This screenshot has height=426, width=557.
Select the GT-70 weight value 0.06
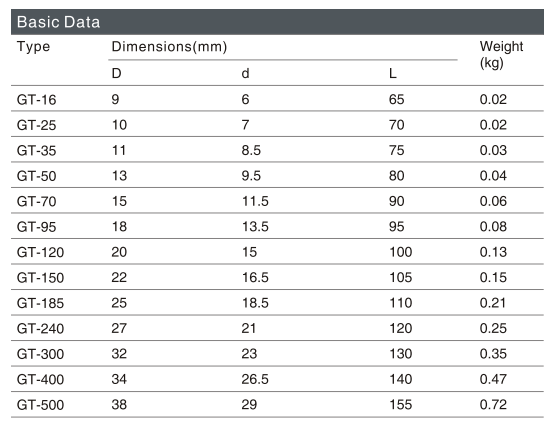click(x=493, y=201)
